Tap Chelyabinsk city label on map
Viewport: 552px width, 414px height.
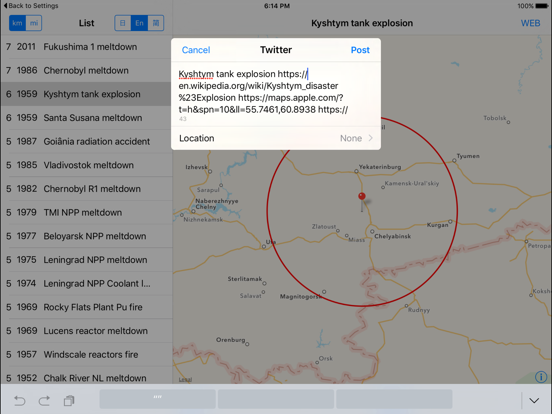tap(393, 236)
